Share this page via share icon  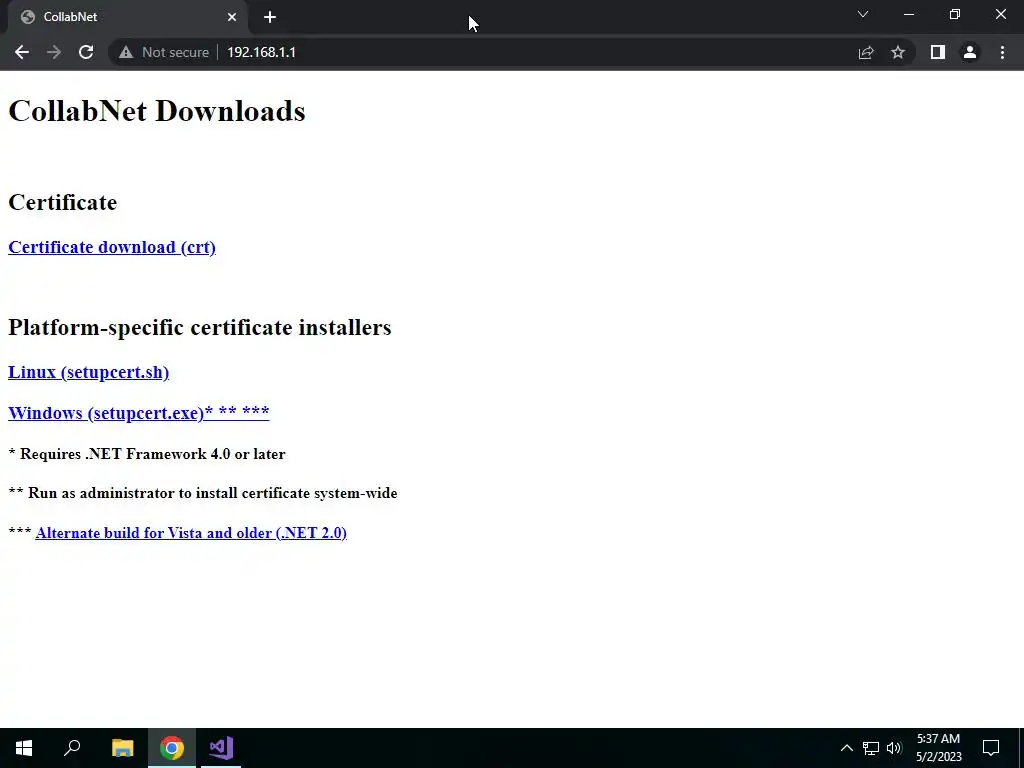point(866,52)
